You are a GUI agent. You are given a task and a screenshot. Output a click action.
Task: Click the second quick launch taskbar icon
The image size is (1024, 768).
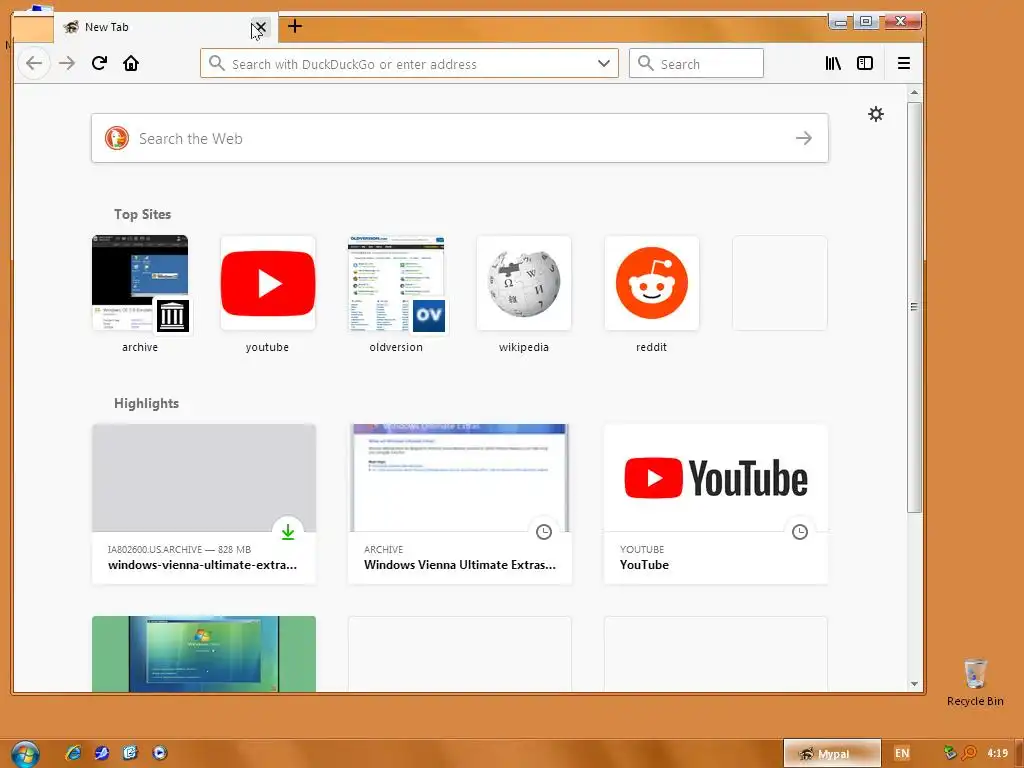pyautogui.click(x=101, y=752)
